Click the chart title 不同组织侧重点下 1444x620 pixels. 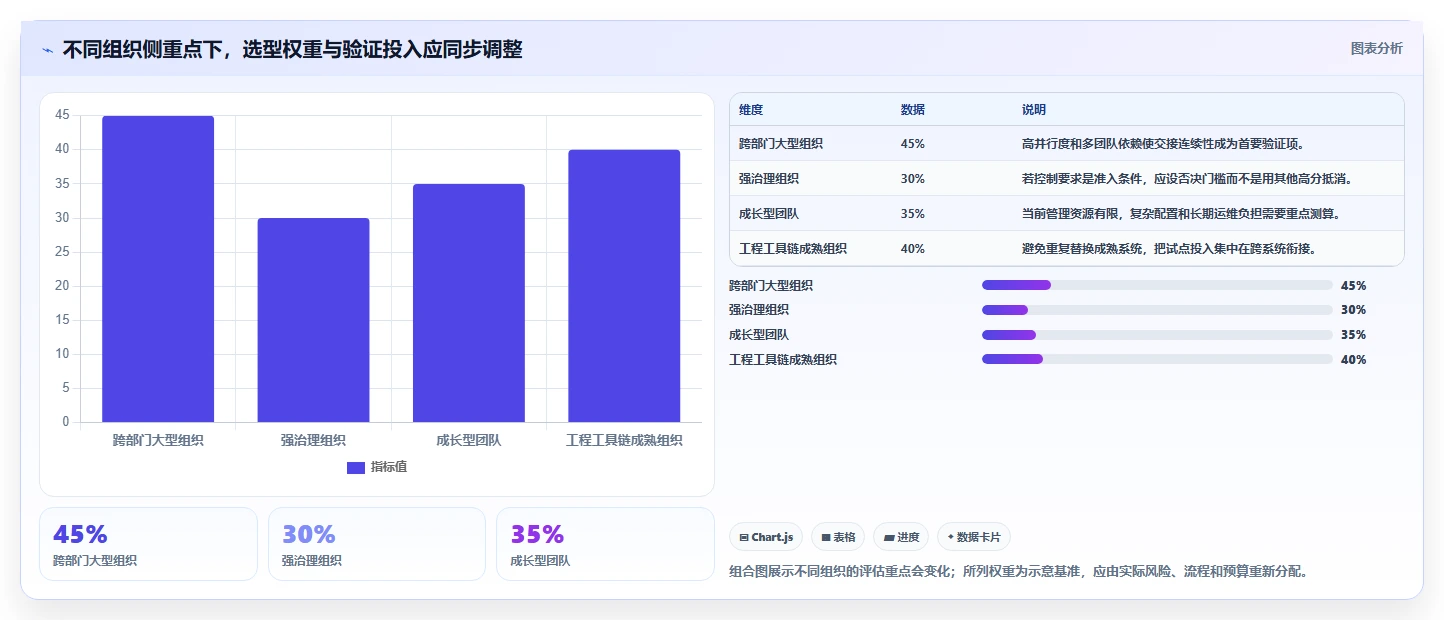point(292,49)
